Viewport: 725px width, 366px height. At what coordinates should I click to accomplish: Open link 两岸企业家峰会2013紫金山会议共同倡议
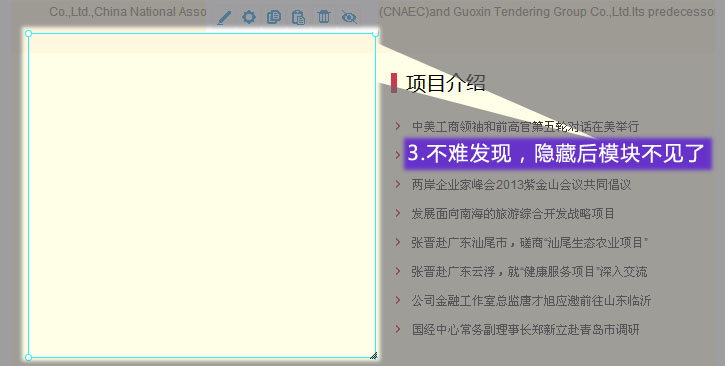point(521,184)
